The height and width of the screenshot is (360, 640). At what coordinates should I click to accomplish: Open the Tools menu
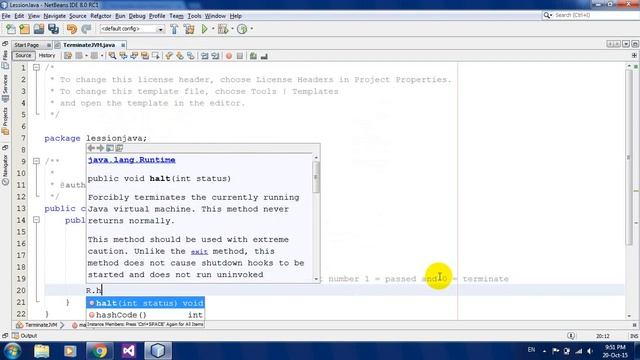194,16
